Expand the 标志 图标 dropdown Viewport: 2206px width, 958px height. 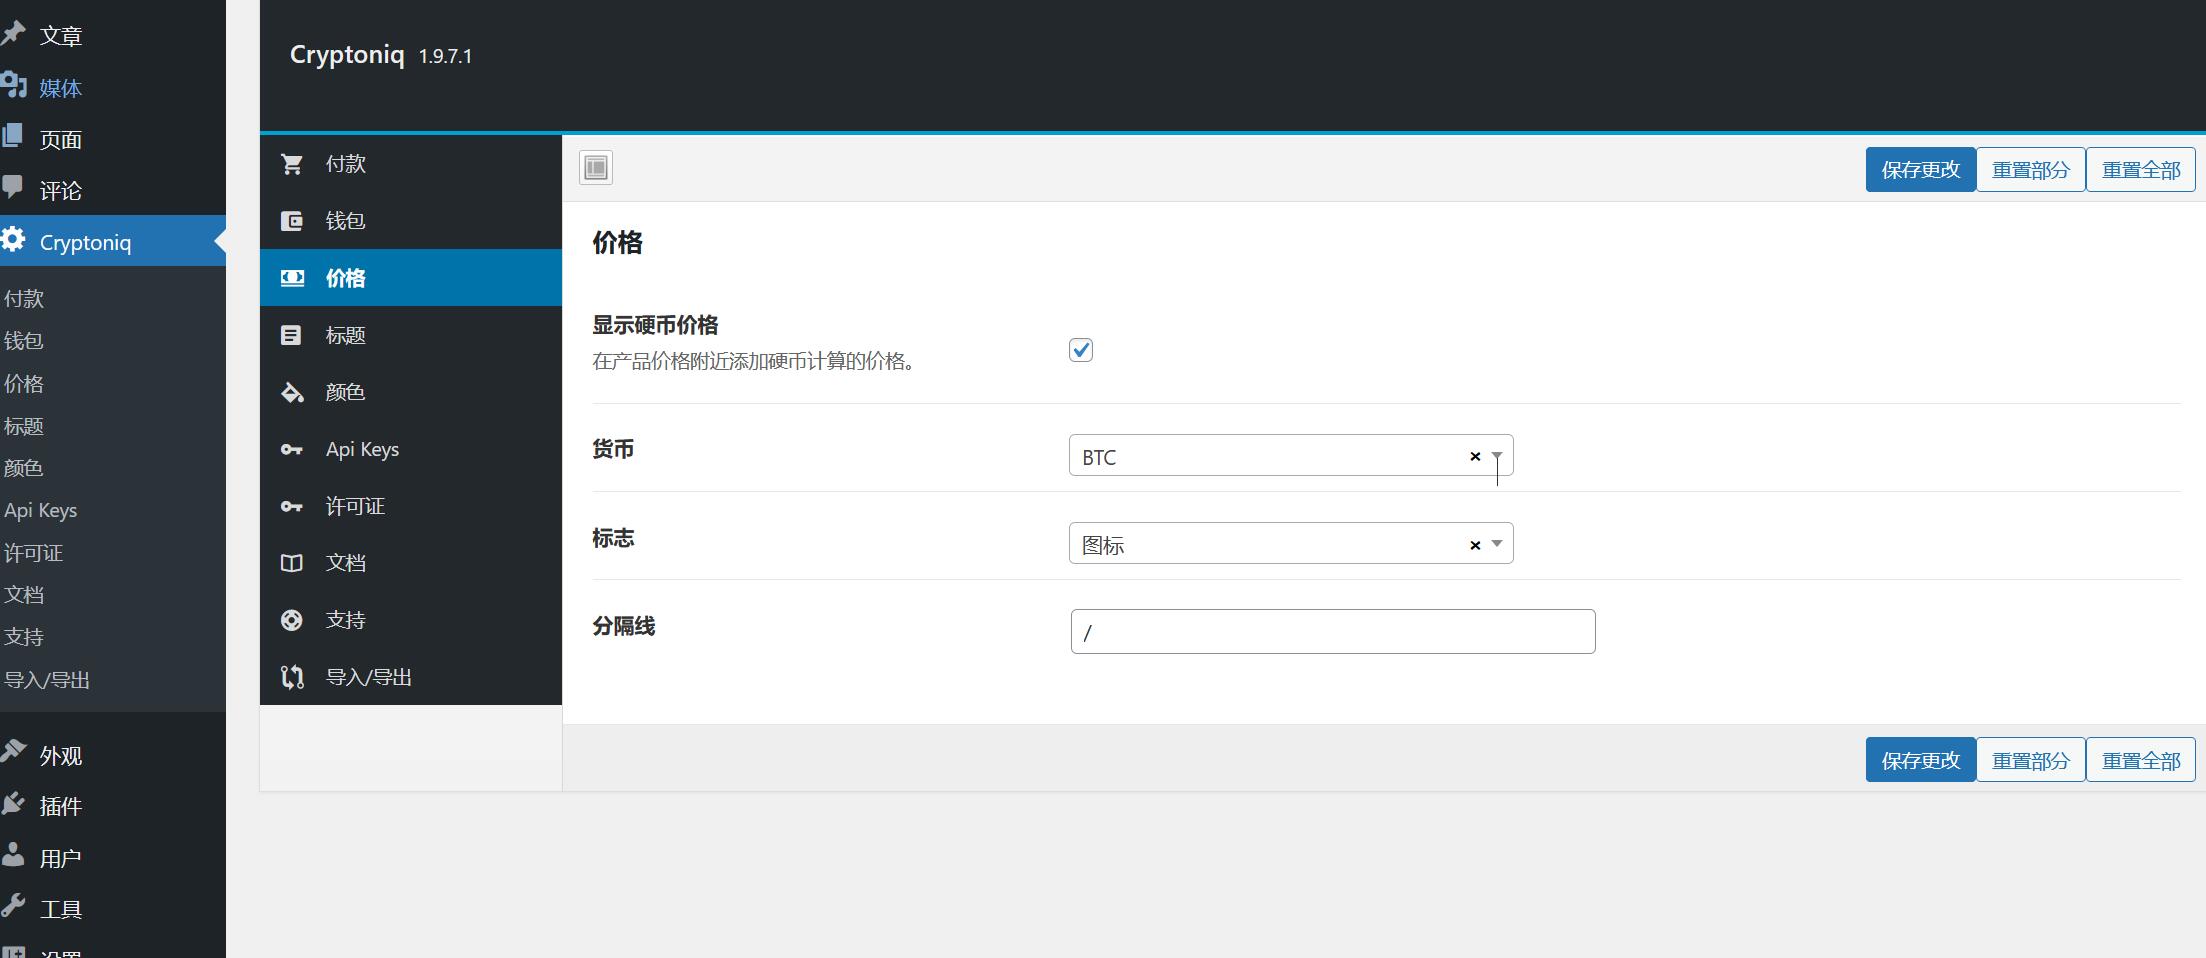coord(1497,544)
